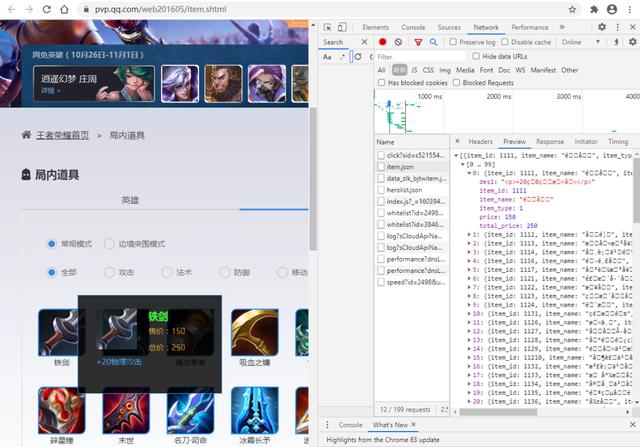Viewport: 640px width, 447px height.
Task: Toggle the device toolbar icon in DevTools
Action: [342, 27]
